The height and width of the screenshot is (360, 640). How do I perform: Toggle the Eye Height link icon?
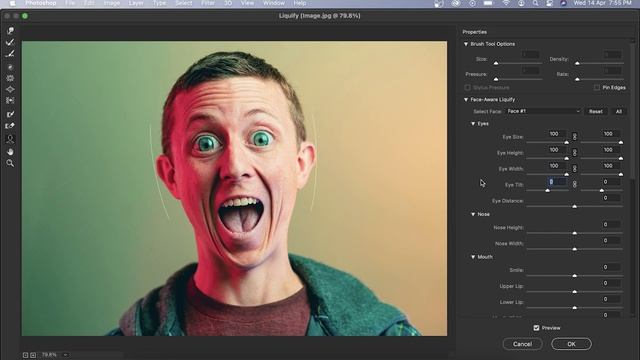tap(574, 152)
